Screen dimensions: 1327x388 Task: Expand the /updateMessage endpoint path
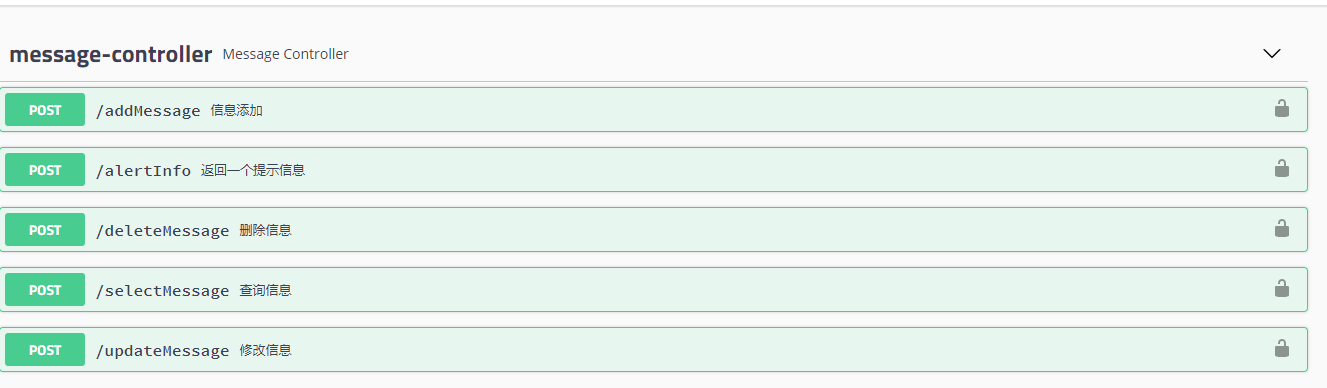point(162,351)
